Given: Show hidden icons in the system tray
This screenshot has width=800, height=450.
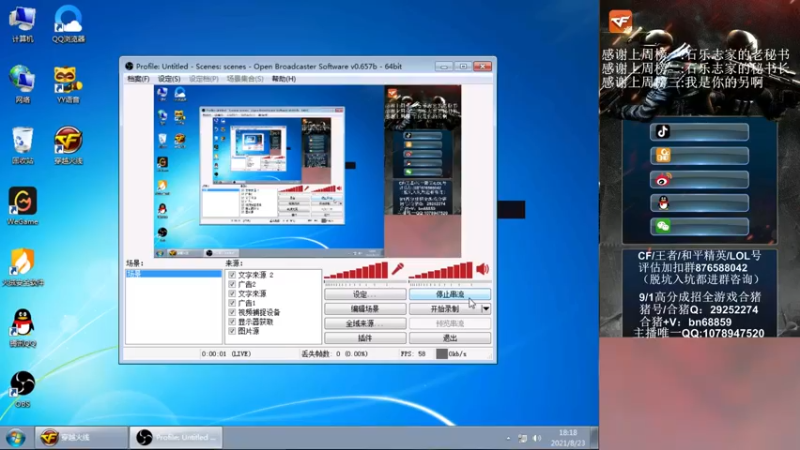Looking at the screenshot, I should coord(508,438).
